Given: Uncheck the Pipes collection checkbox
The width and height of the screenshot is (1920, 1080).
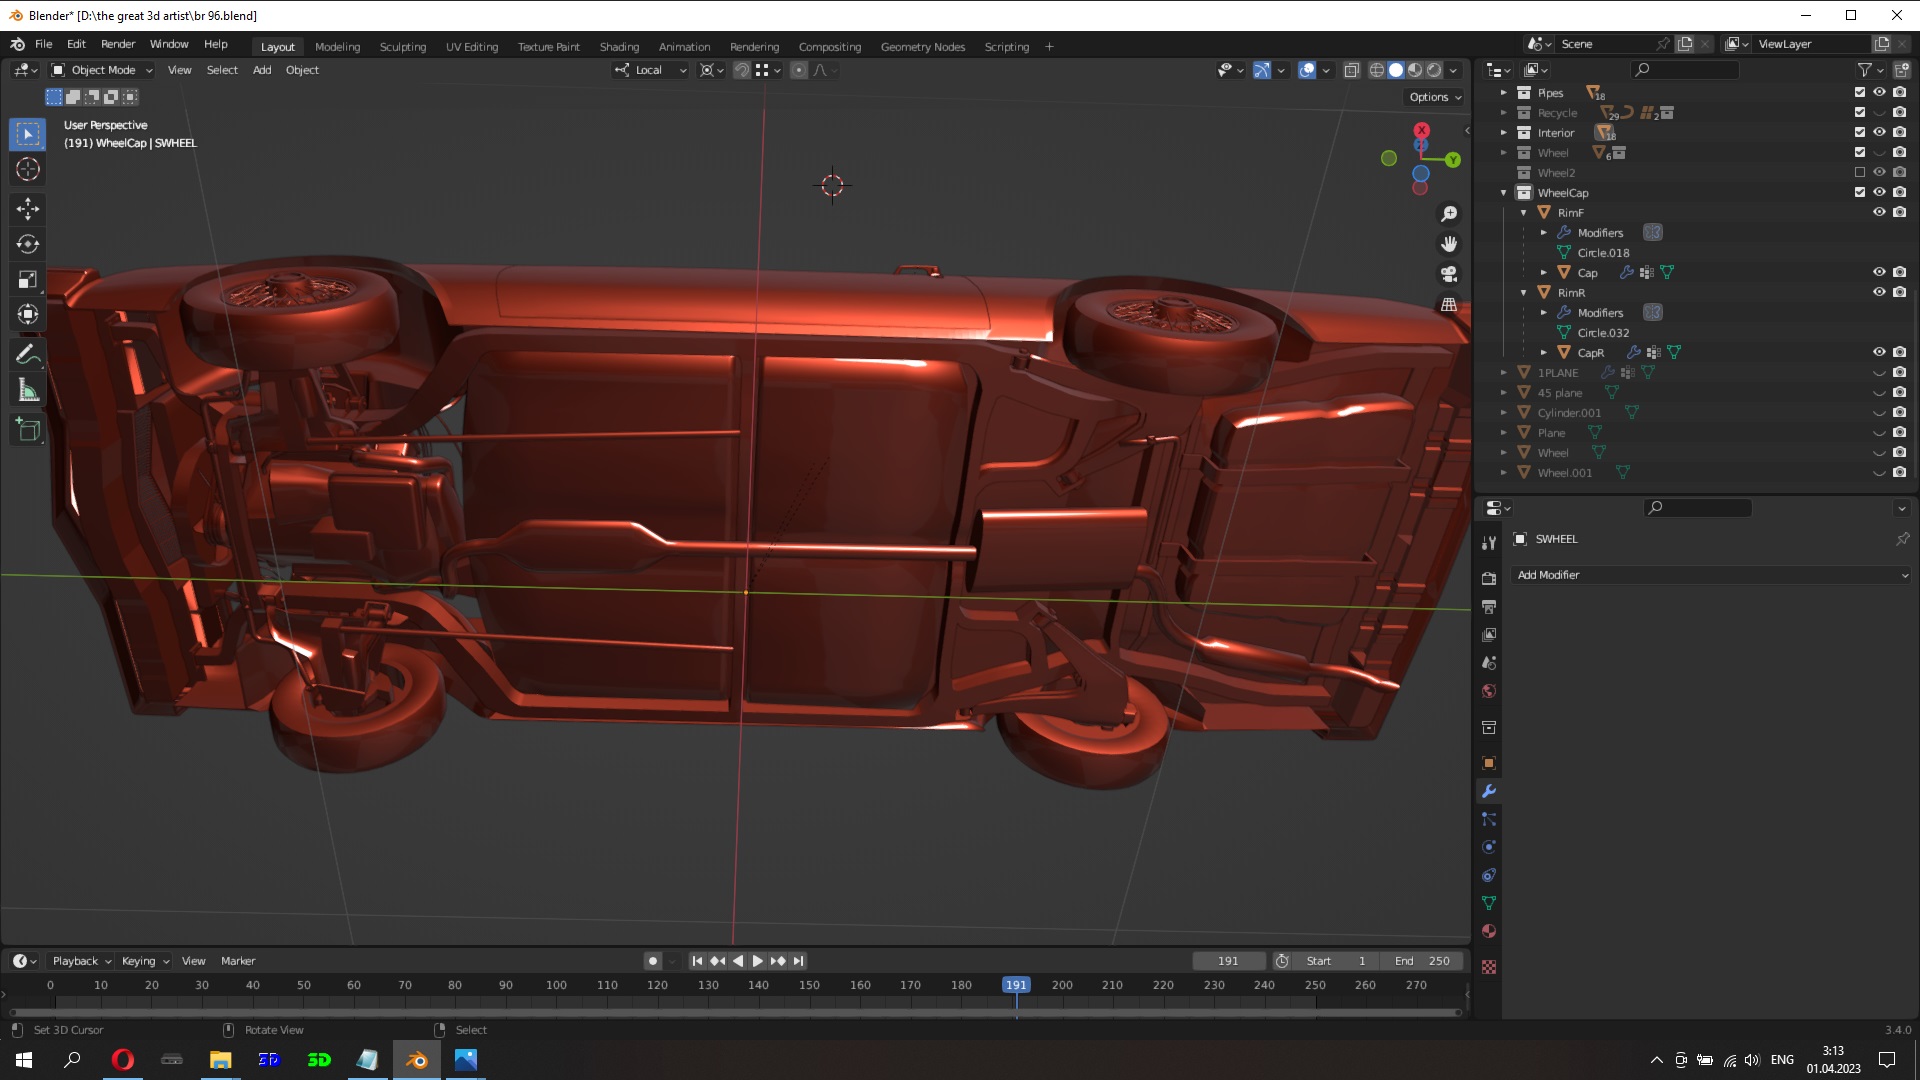Looking at the screenshot, I should 1860,92.
